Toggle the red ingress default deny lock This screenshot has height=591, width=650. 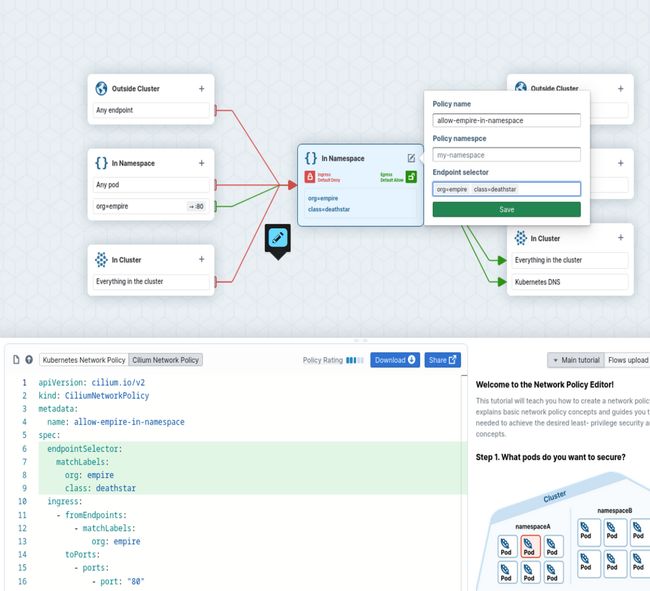pyautogui.click(x=310, y=177)
